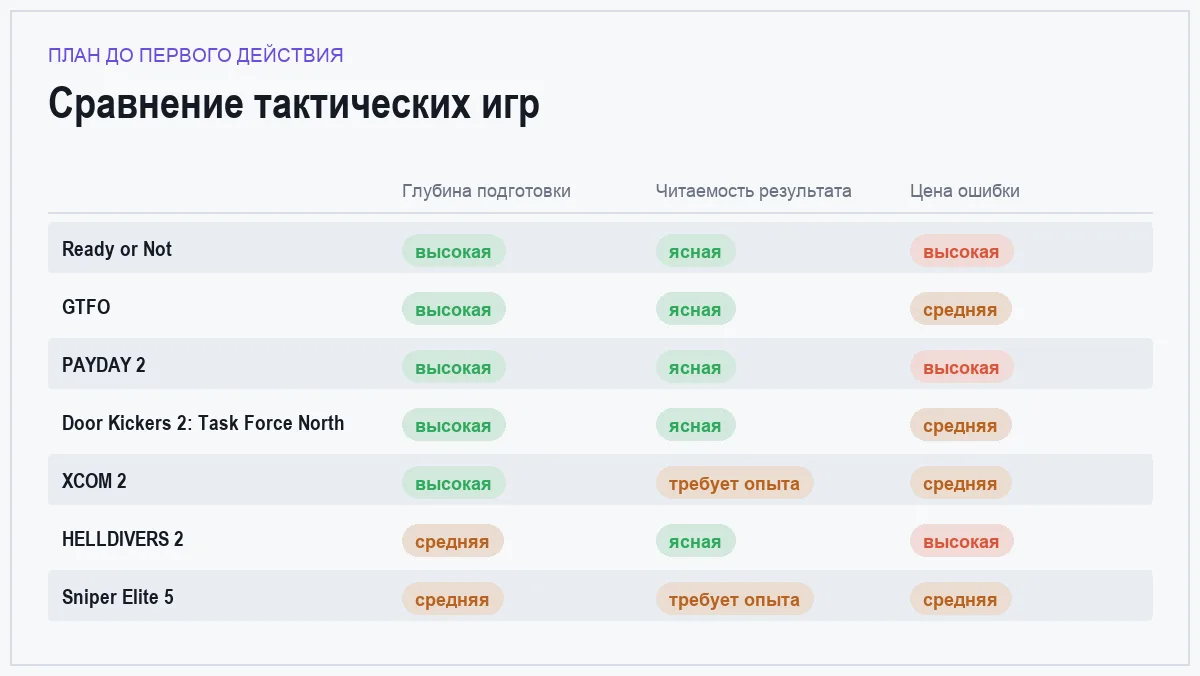This screenshot has width=1200, height=676.
Task: Click 'высокая' depth badge in PAYDAY 2 row
Action: [x=454, y=367]
